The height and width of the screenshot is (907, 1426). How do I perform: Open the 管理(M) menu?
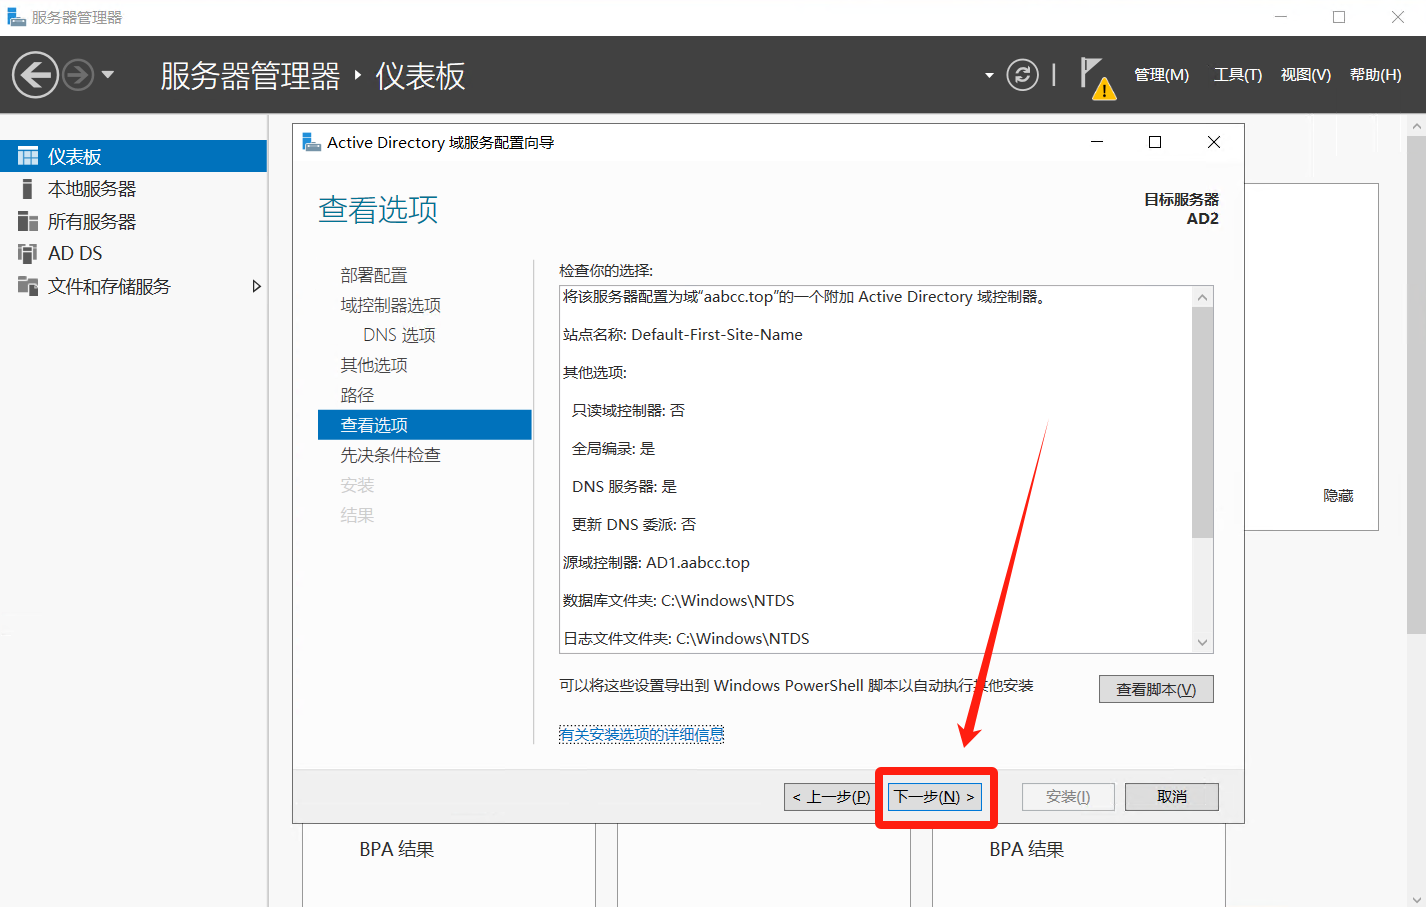1161,75
